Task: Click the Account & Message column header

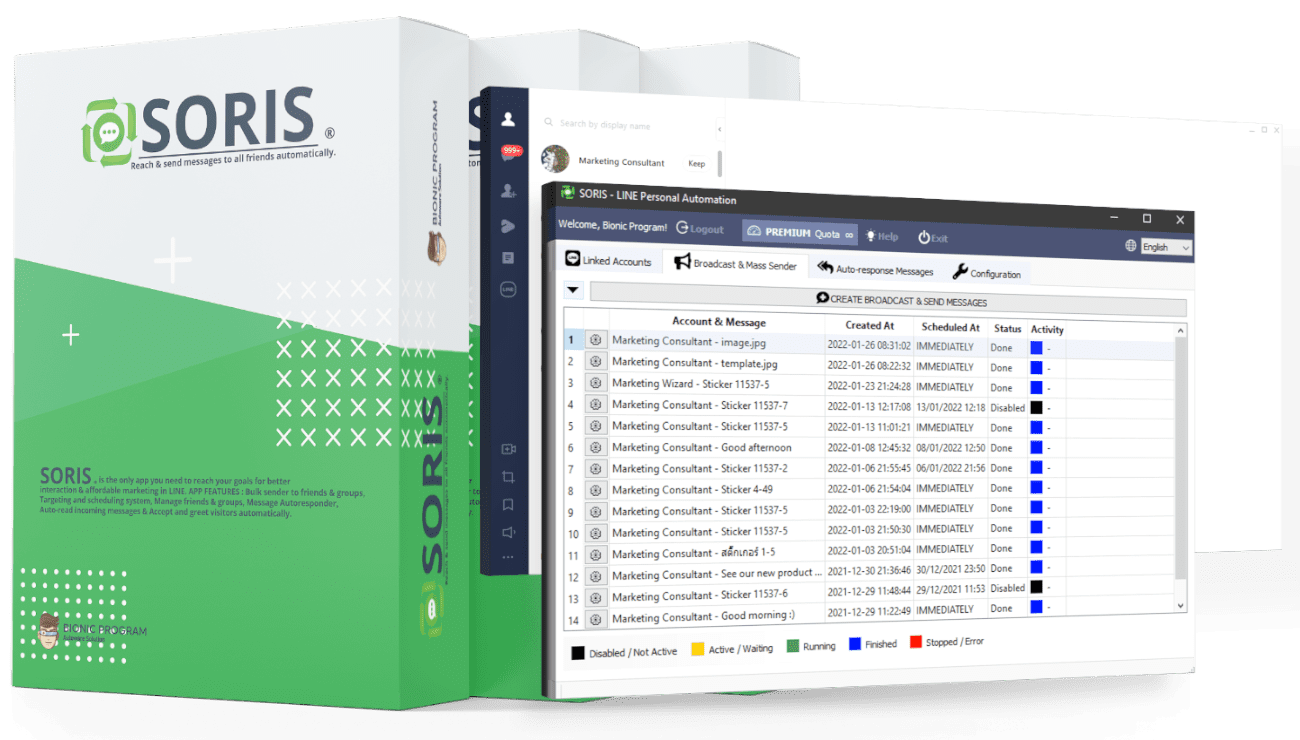Action: [718, 322]
